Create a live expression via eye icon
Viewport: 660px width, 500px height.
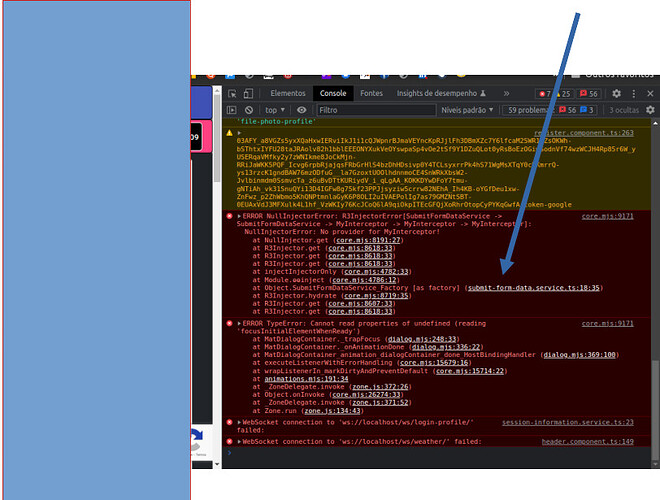click(x=301, y=110)
